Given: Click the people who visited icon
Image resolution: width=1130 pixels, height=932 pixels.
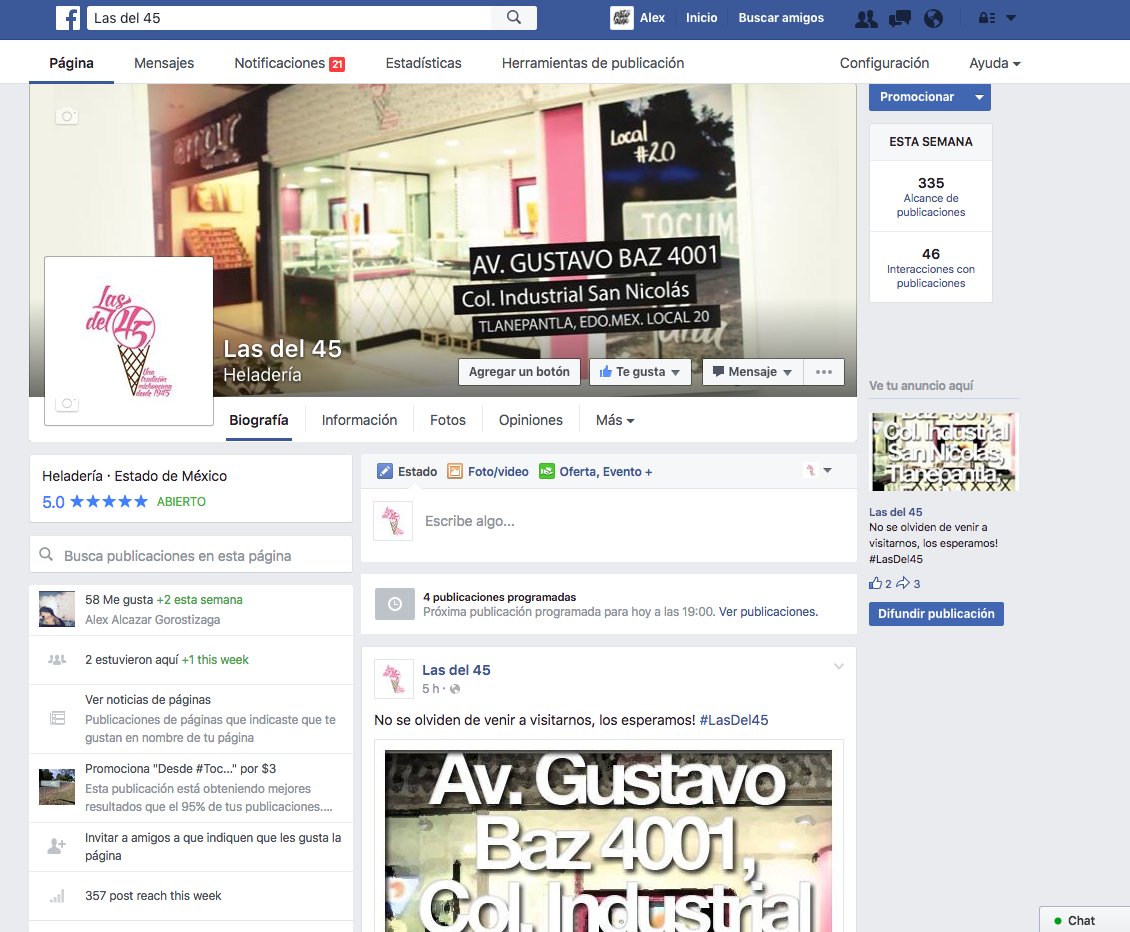Looking at the screenshot, I should pos(57,660).
